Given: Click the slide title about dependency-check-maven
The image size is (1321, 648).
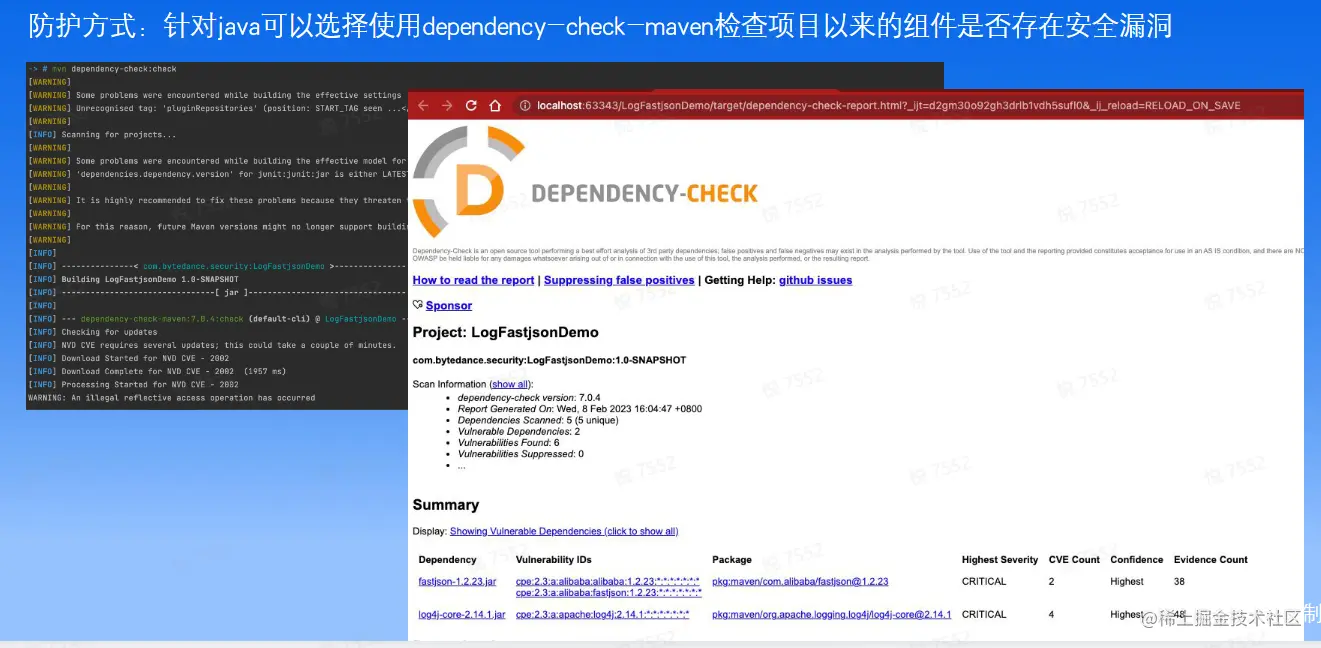Looking at the screenshot, I should 600,27.
